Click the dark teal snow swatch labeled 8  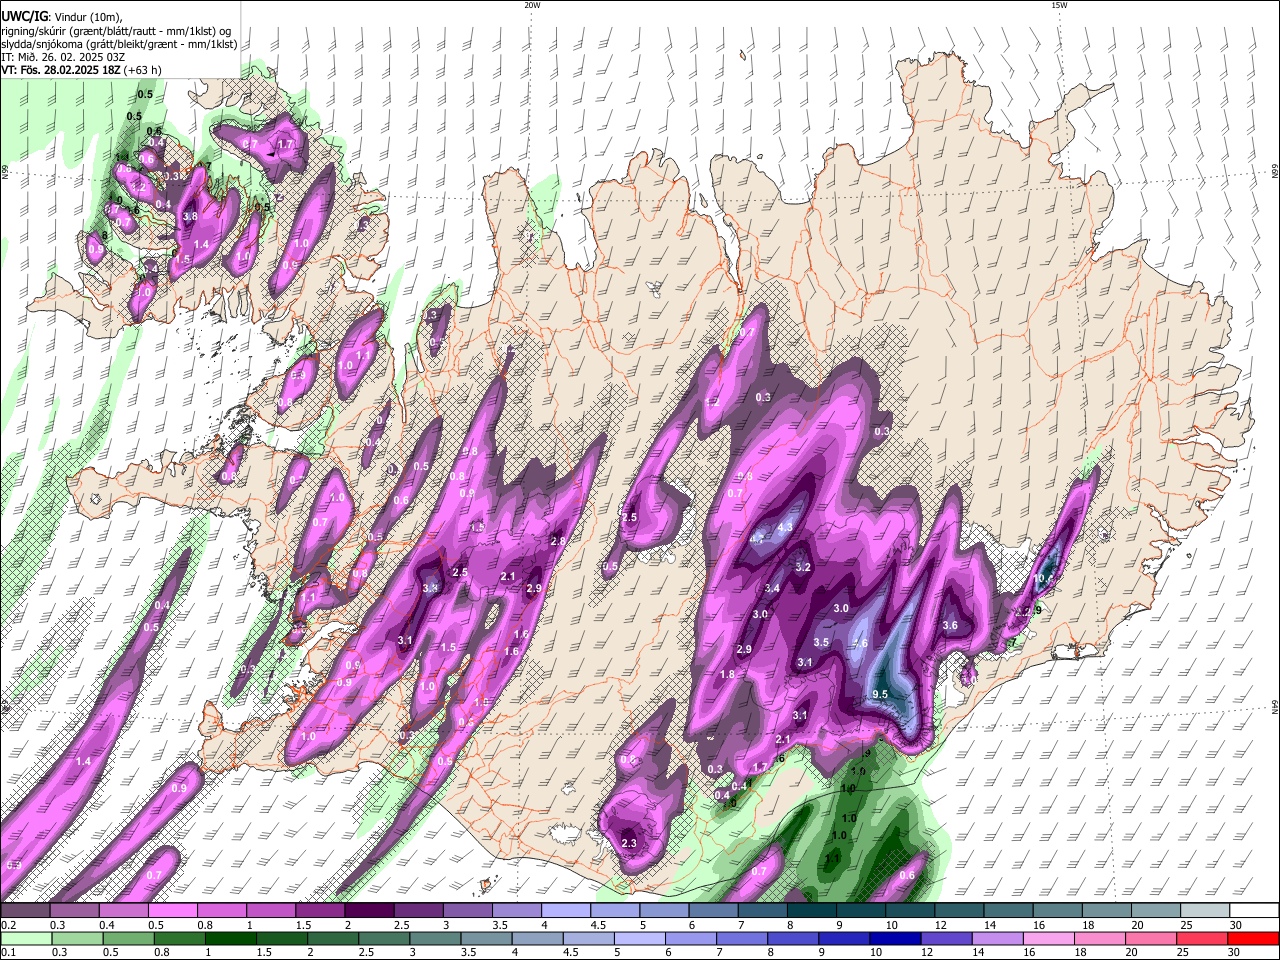[x=811, y=911]
